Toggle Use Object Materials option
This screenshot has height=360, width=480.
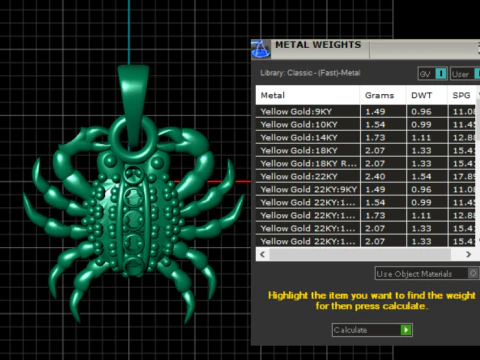427,274
